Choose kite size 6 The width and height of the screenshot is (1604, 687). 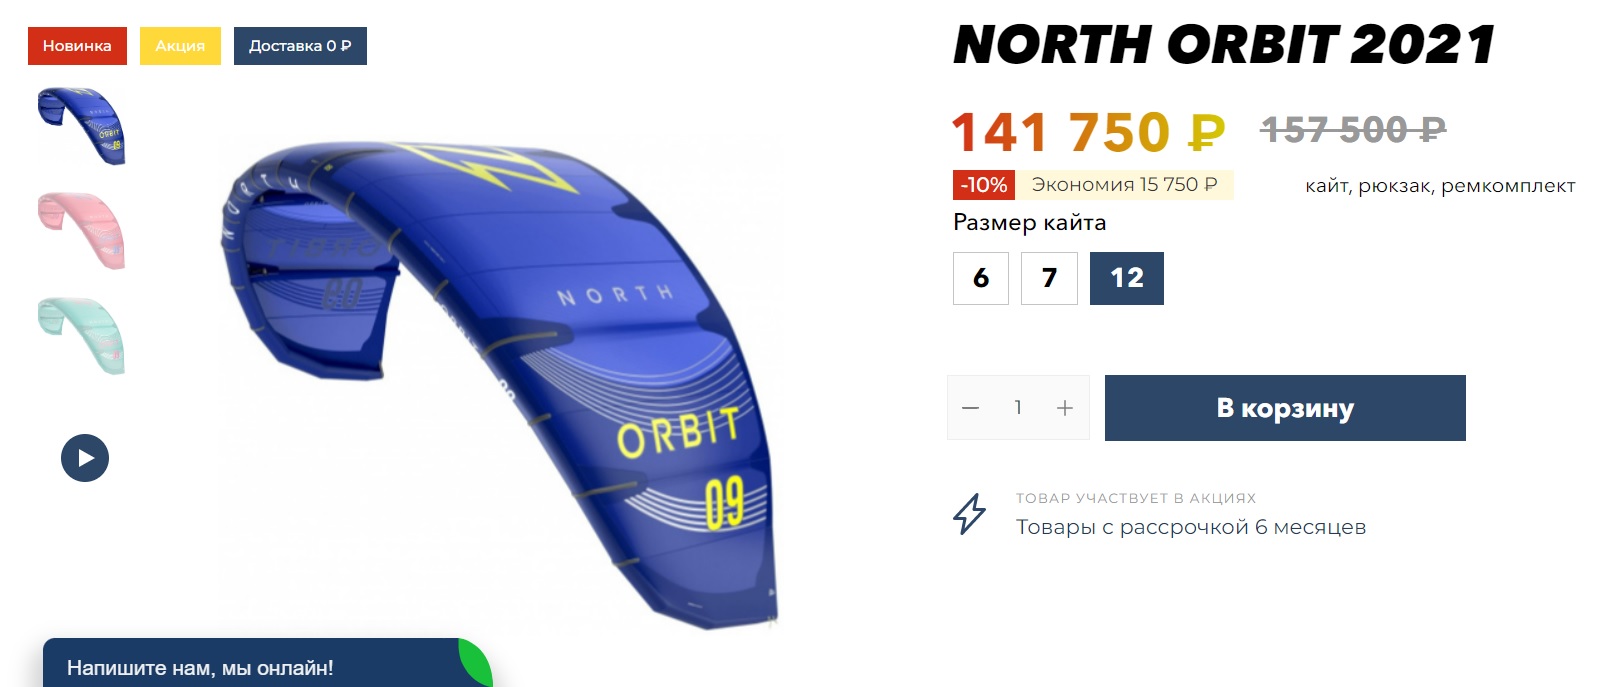point(981,278)
